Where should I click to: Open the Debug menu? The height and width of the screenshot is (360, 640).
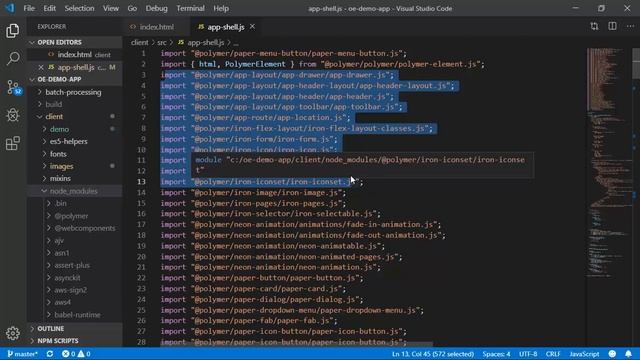click(156, 8)
